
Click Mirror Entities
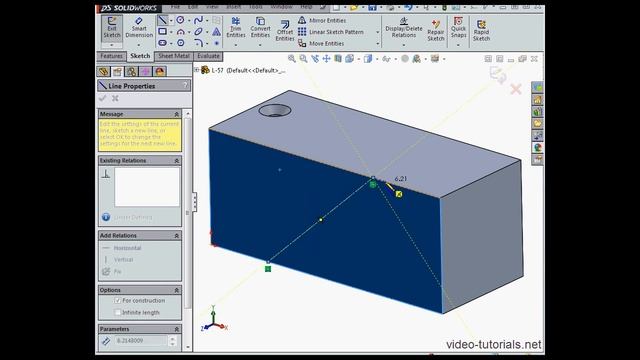322,20
